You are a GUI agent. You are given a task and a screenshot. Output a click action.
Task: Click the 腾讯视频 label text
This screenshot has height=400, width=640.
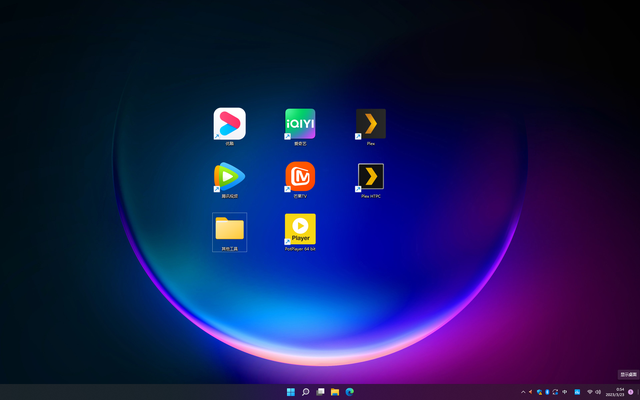point(229,196)
